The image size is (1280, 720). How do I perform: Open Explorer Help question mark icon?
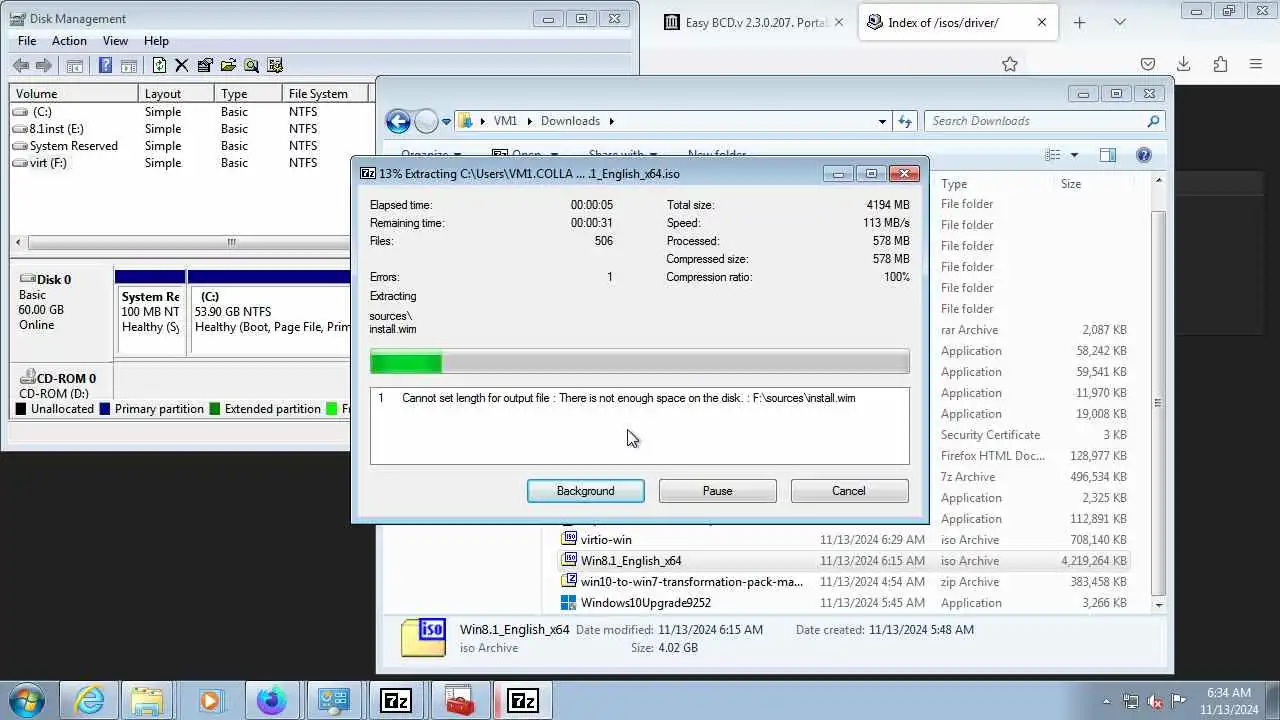pyautogui.click(x=1144, y=155)
